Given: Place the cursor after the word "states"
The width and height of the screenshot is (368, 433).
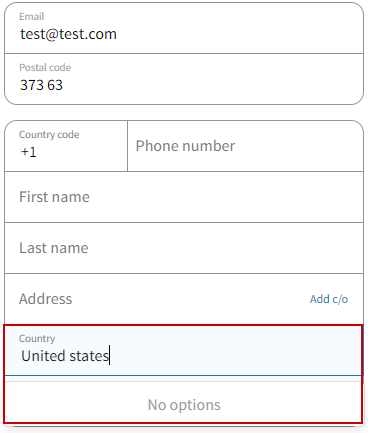Looking at the screenshot, I should click(109, 356).
